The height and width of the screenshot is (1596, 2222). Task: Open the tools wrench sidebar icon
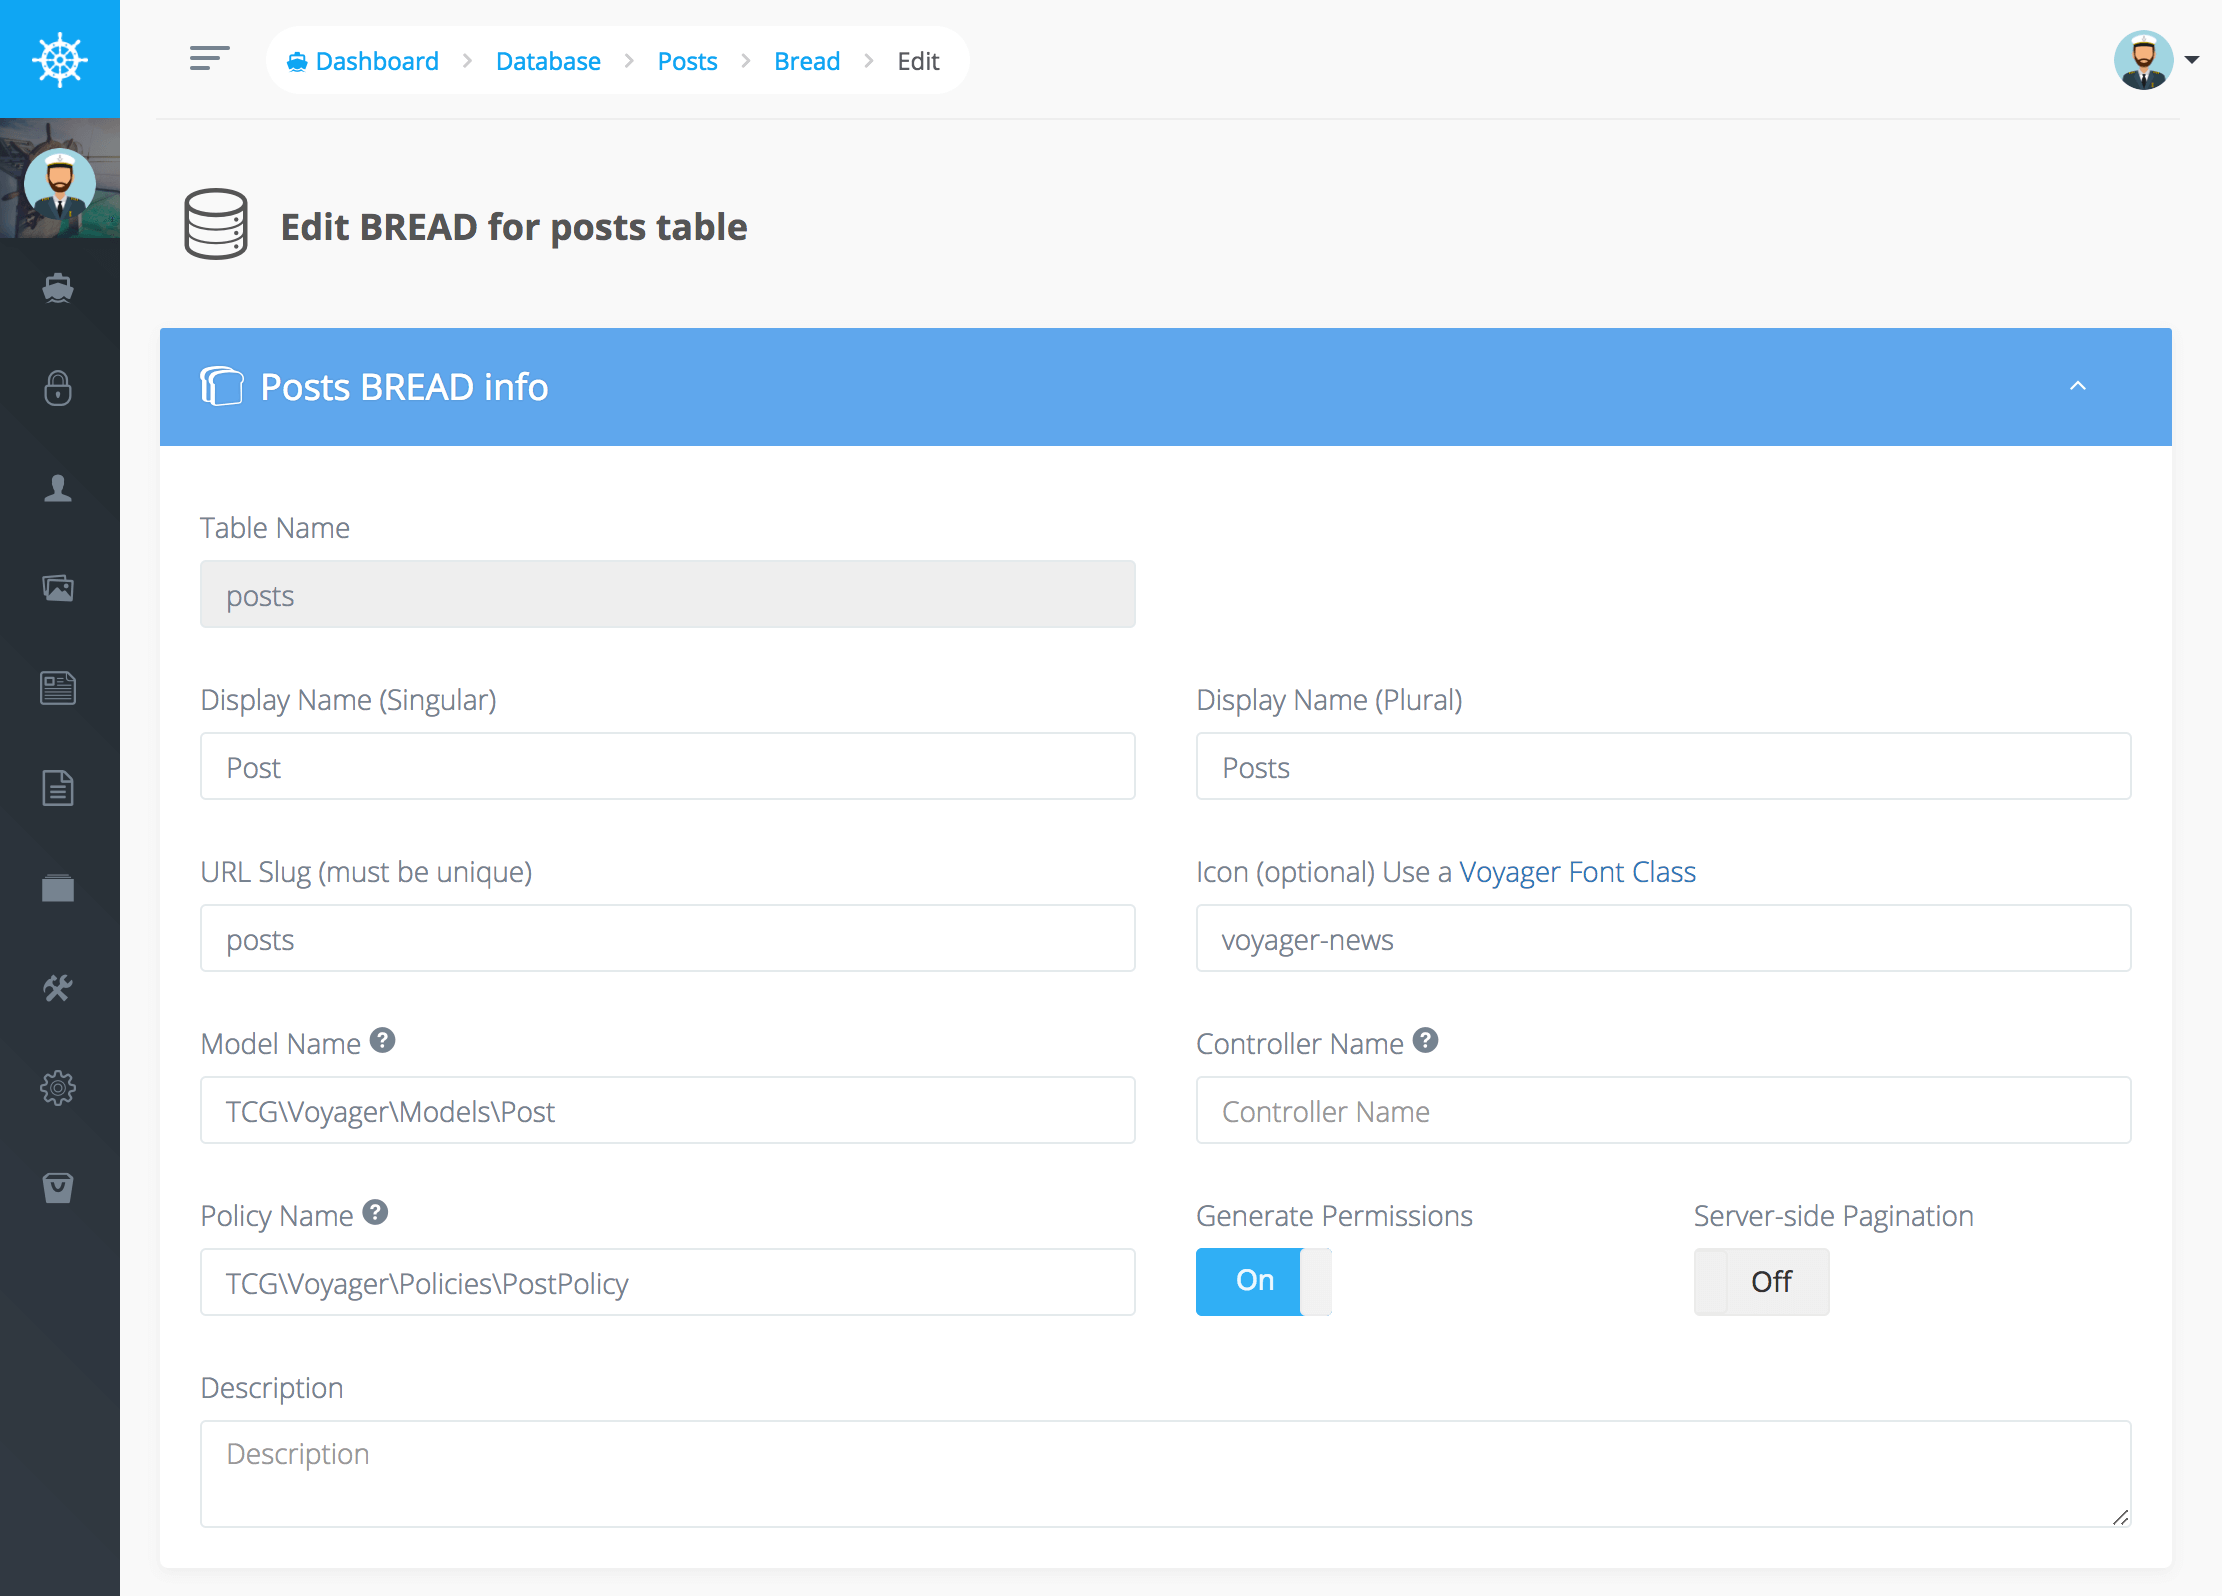58,988
